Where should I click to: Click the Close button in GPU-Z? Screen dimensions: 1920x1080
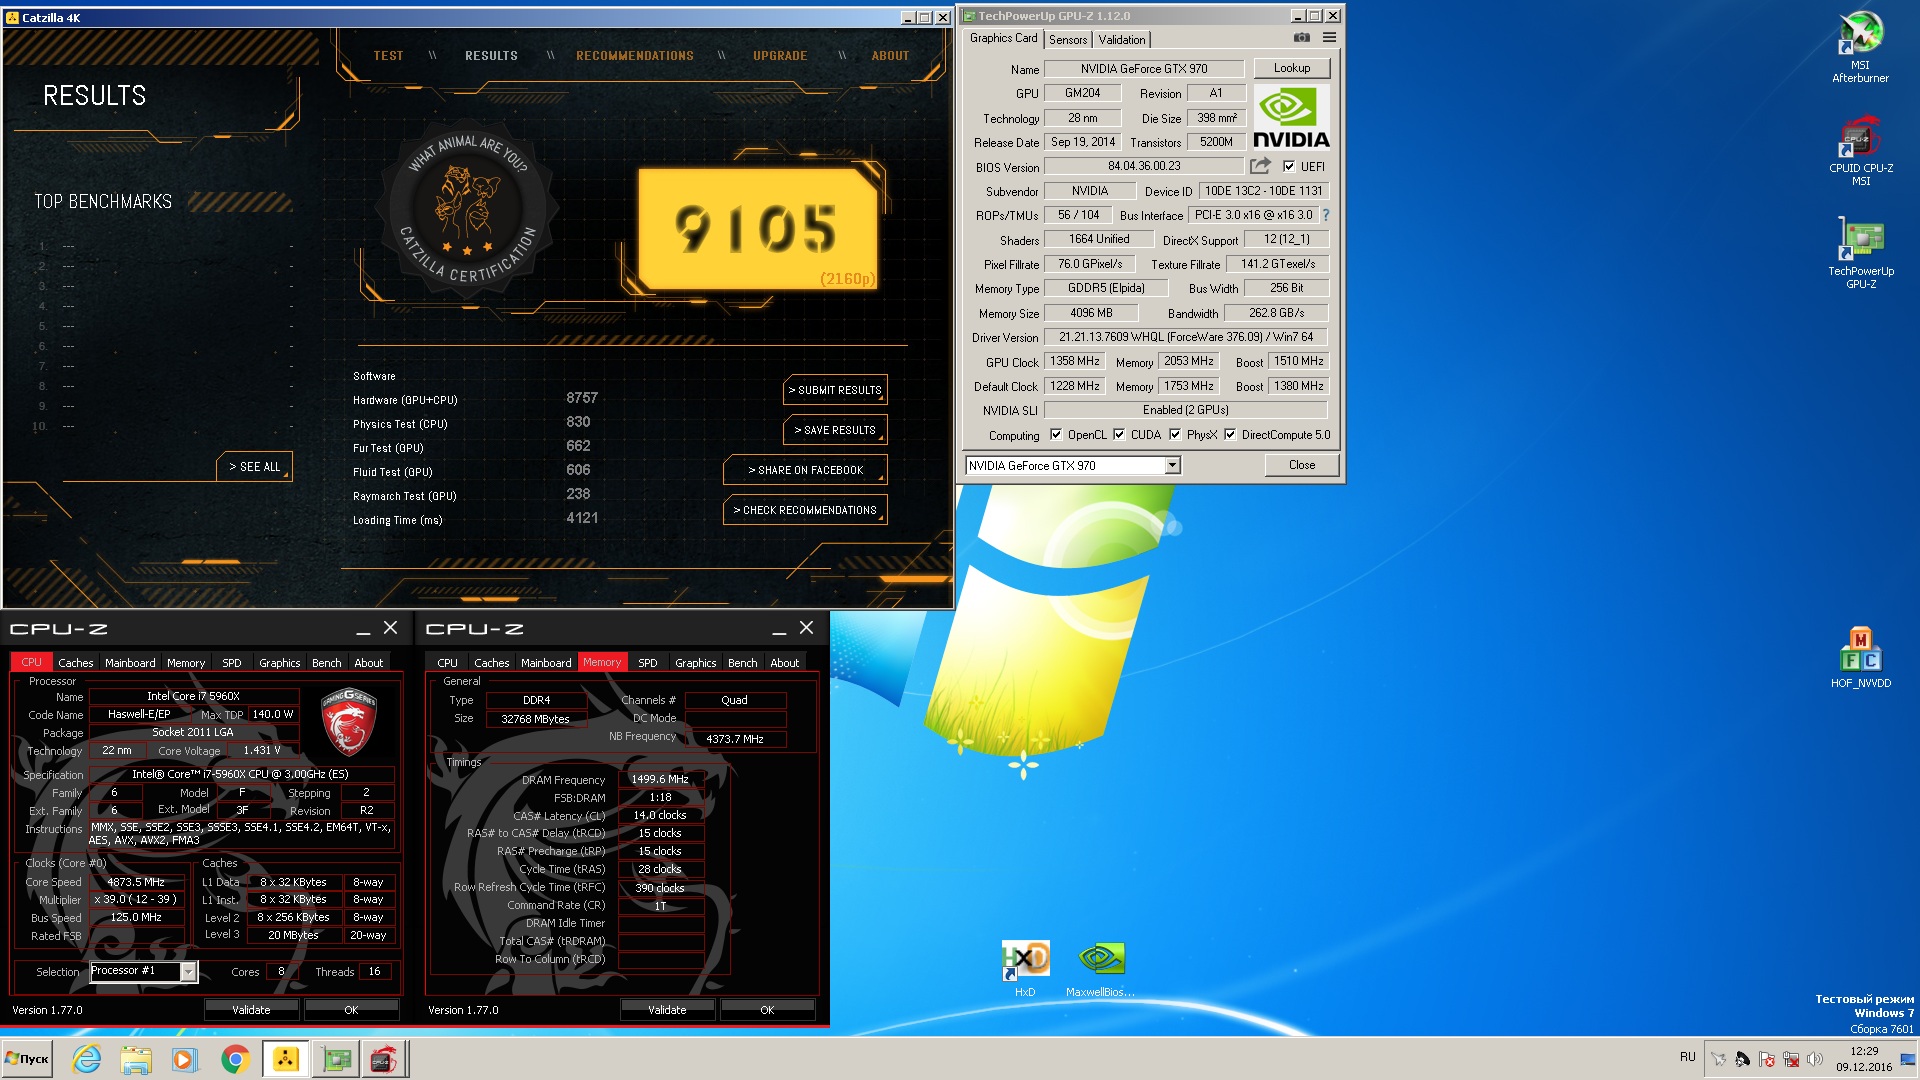(1301, 465)
